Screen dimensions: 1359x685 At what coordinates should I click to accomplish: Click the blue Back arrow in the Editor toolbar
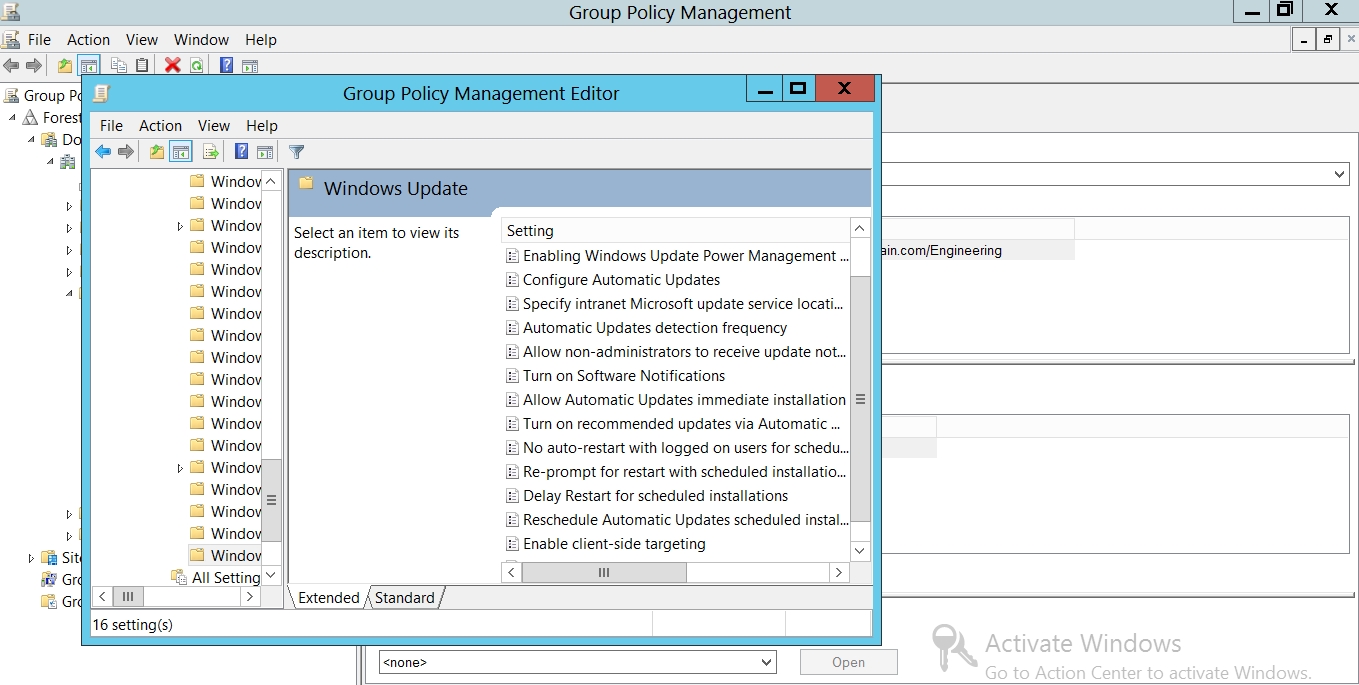coord(103,152)
